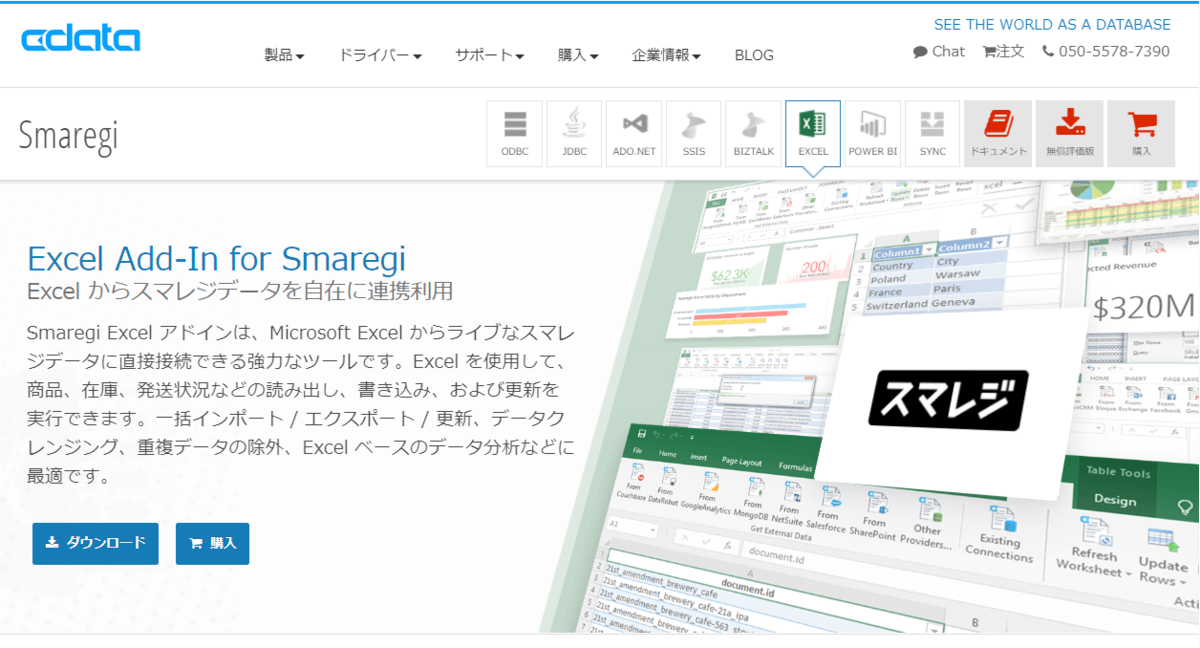Click the red 購入 cart icon button

click(x=1142, y=134)
